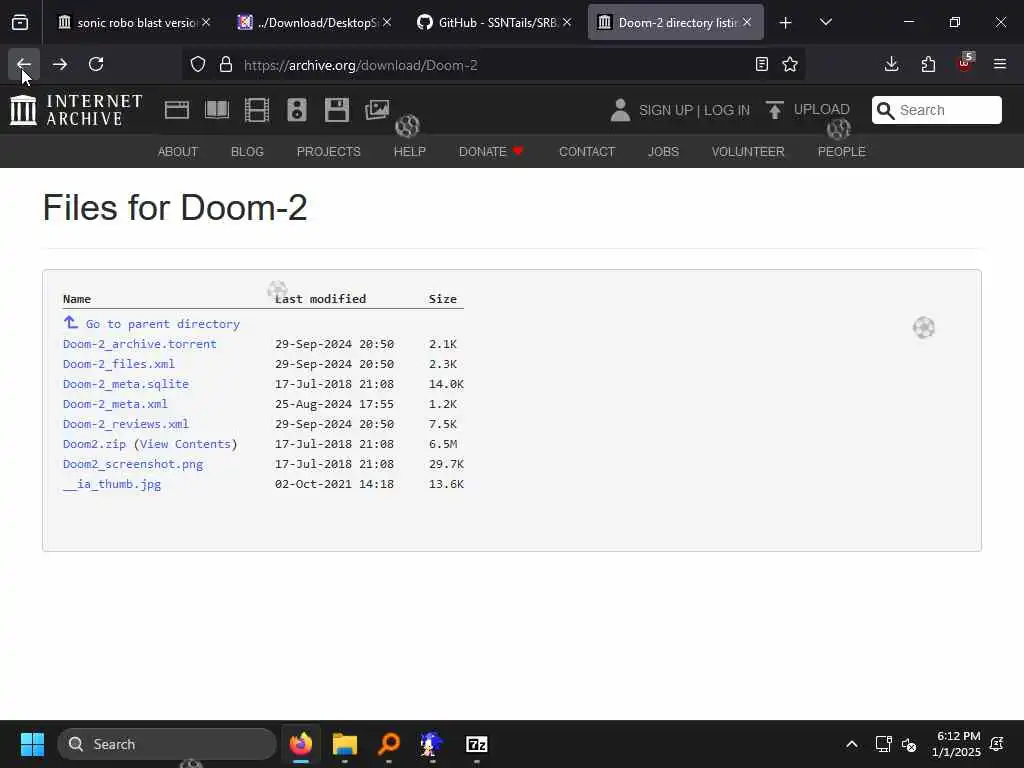
Task: Open the Audio speaker icon
Action: [x=296, y=110]
